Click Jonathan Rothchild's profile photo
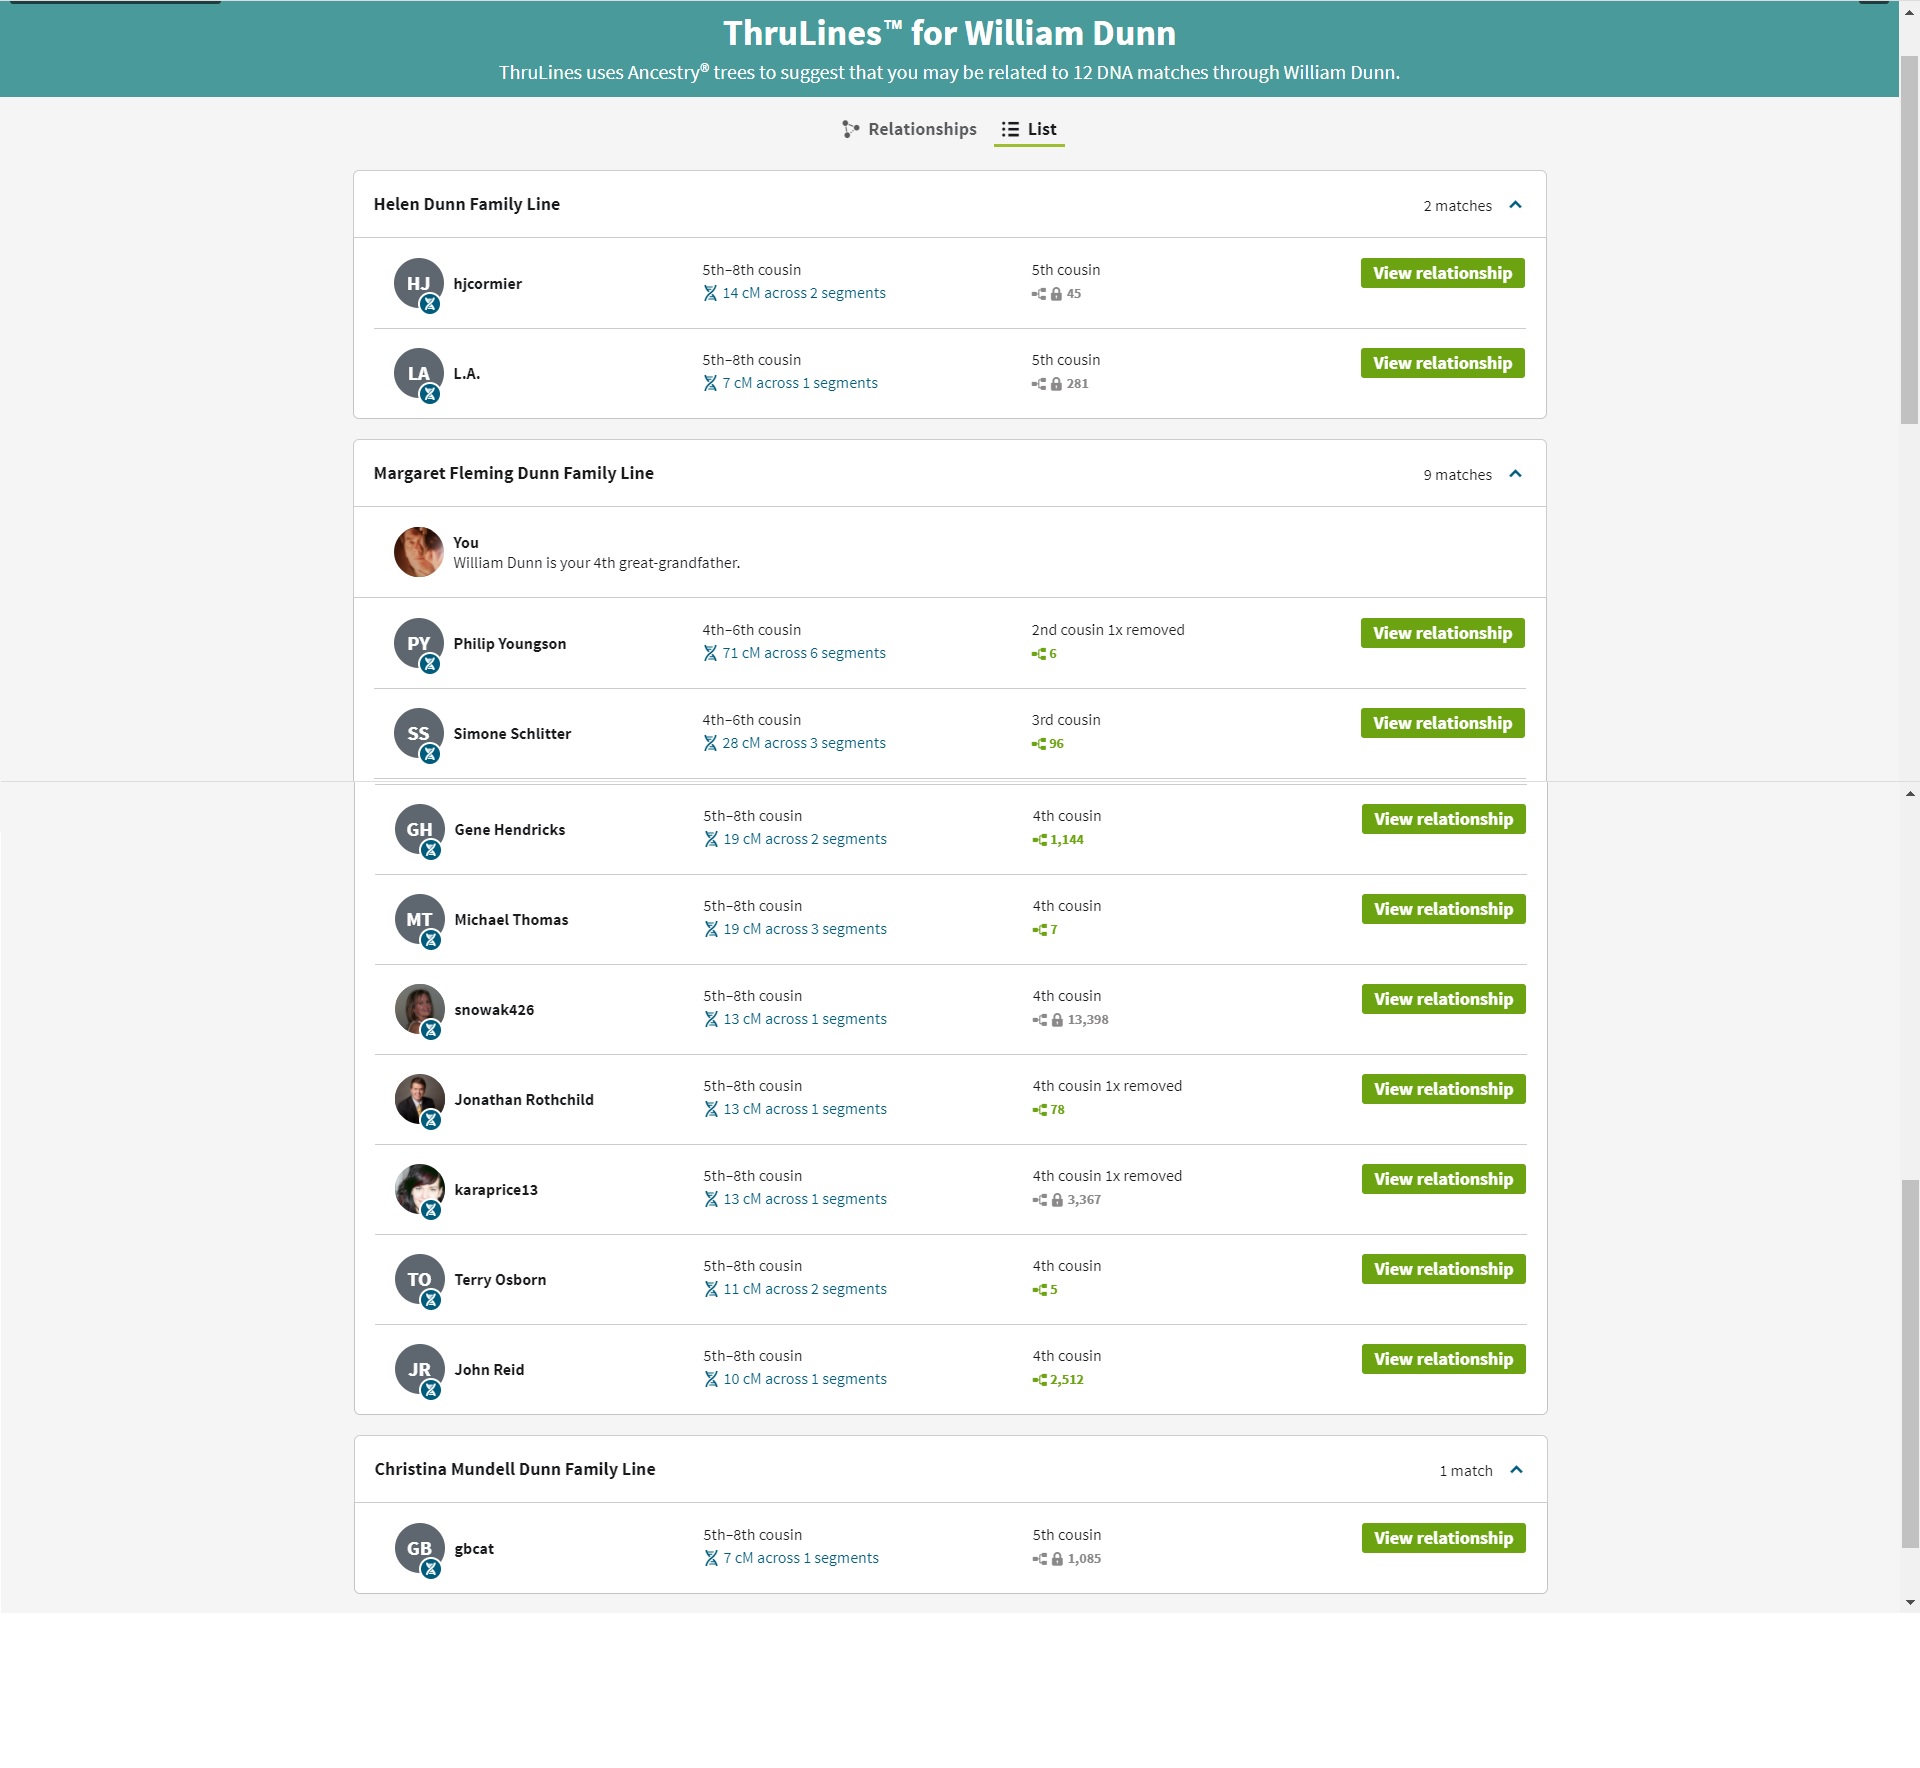 419,1099
